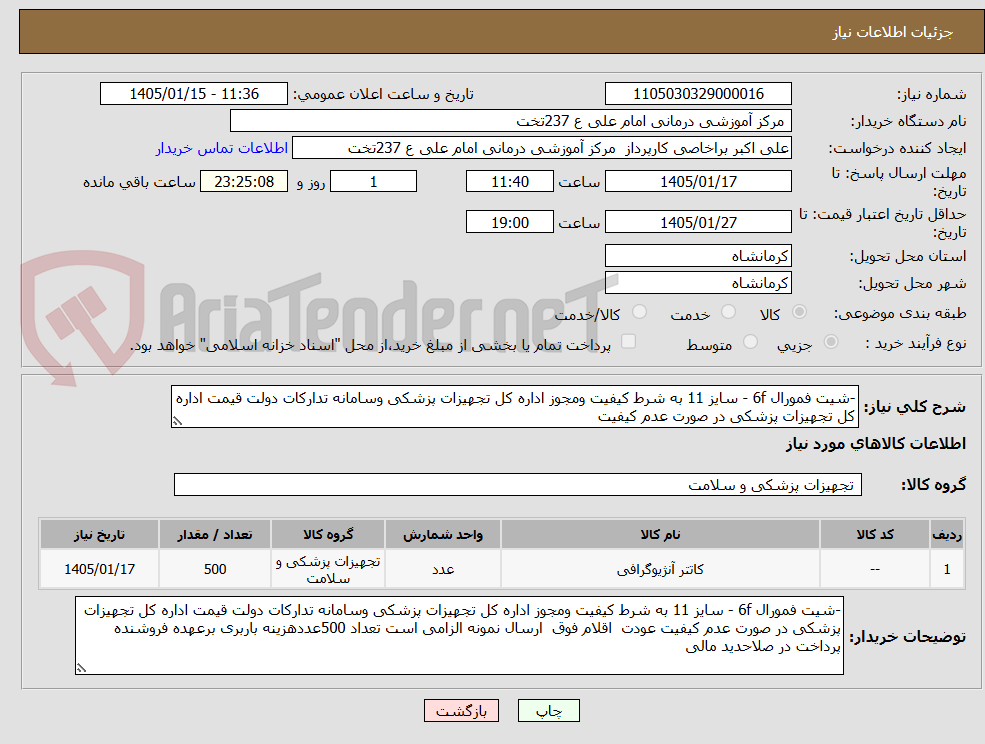The image size is (985, 744).
Task: Click the تعداد / مقدار column header
Action: point(215,534)
